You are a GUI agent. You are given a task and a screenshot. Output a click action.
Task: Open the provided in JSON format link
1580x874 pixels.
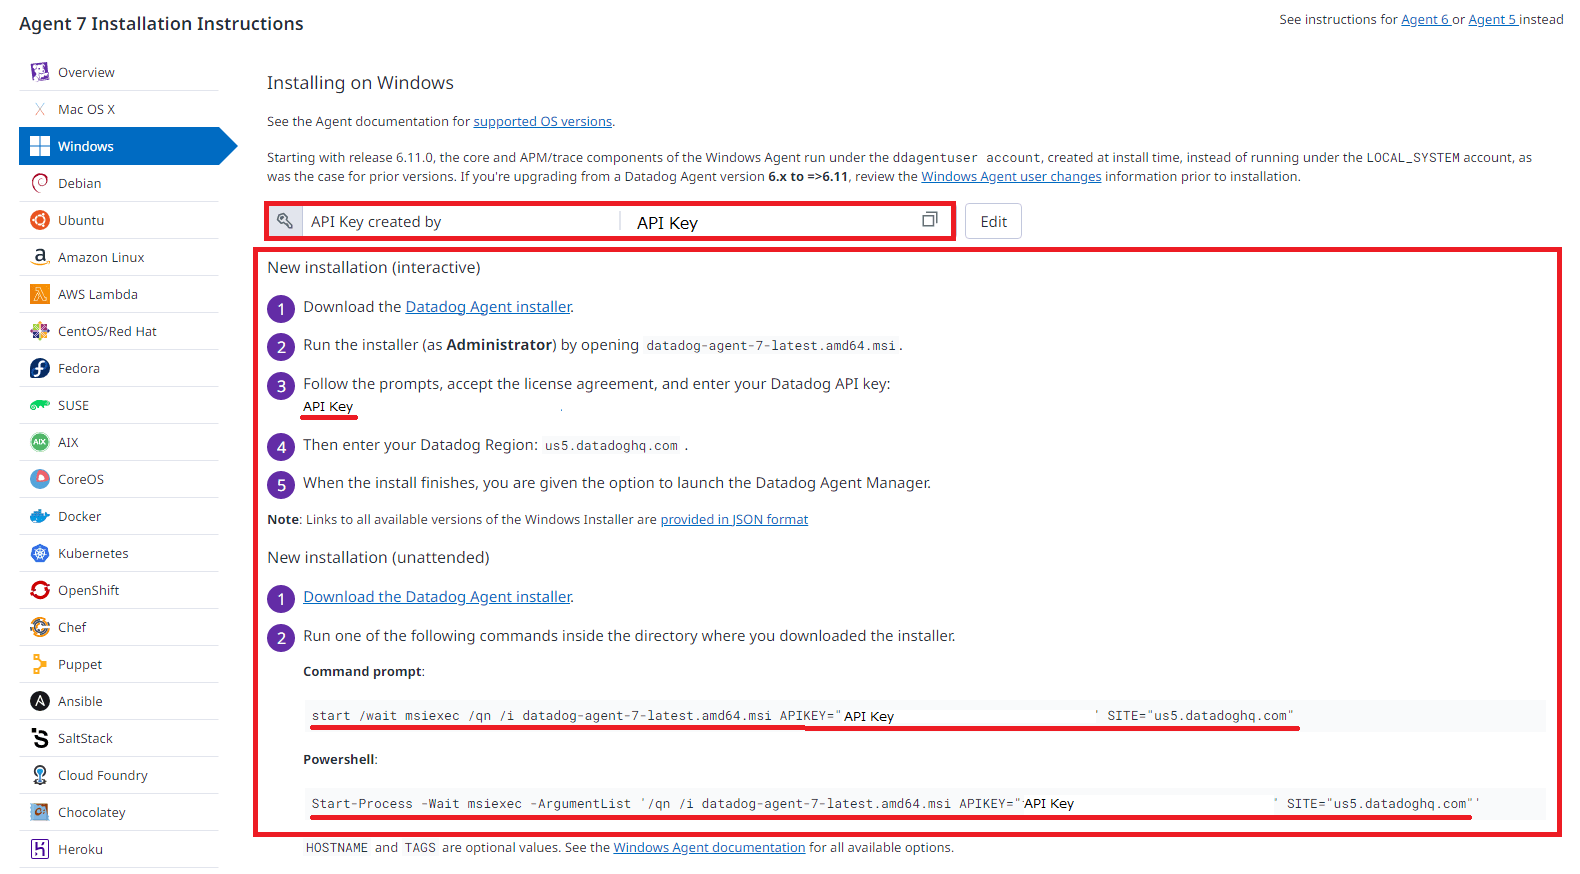pos(734,520)
